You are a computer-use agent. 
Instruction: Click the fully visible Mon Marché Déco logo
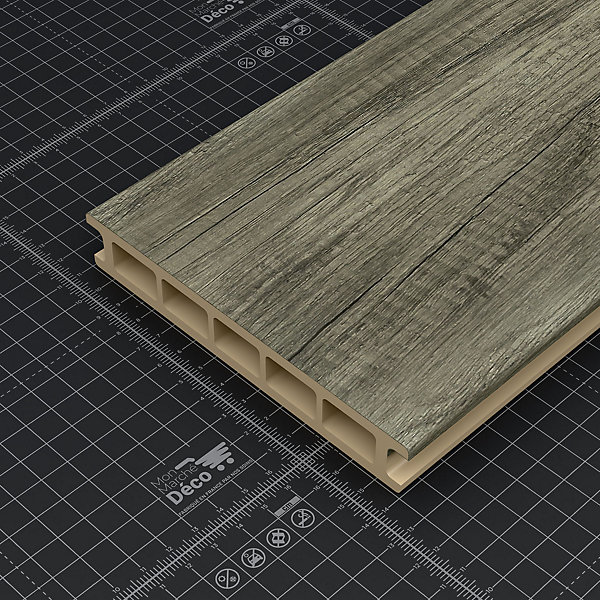(x=192, y=473)
